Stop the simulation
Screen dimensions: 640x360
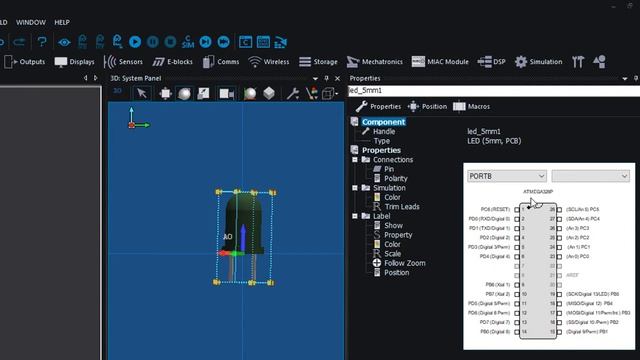170,42
